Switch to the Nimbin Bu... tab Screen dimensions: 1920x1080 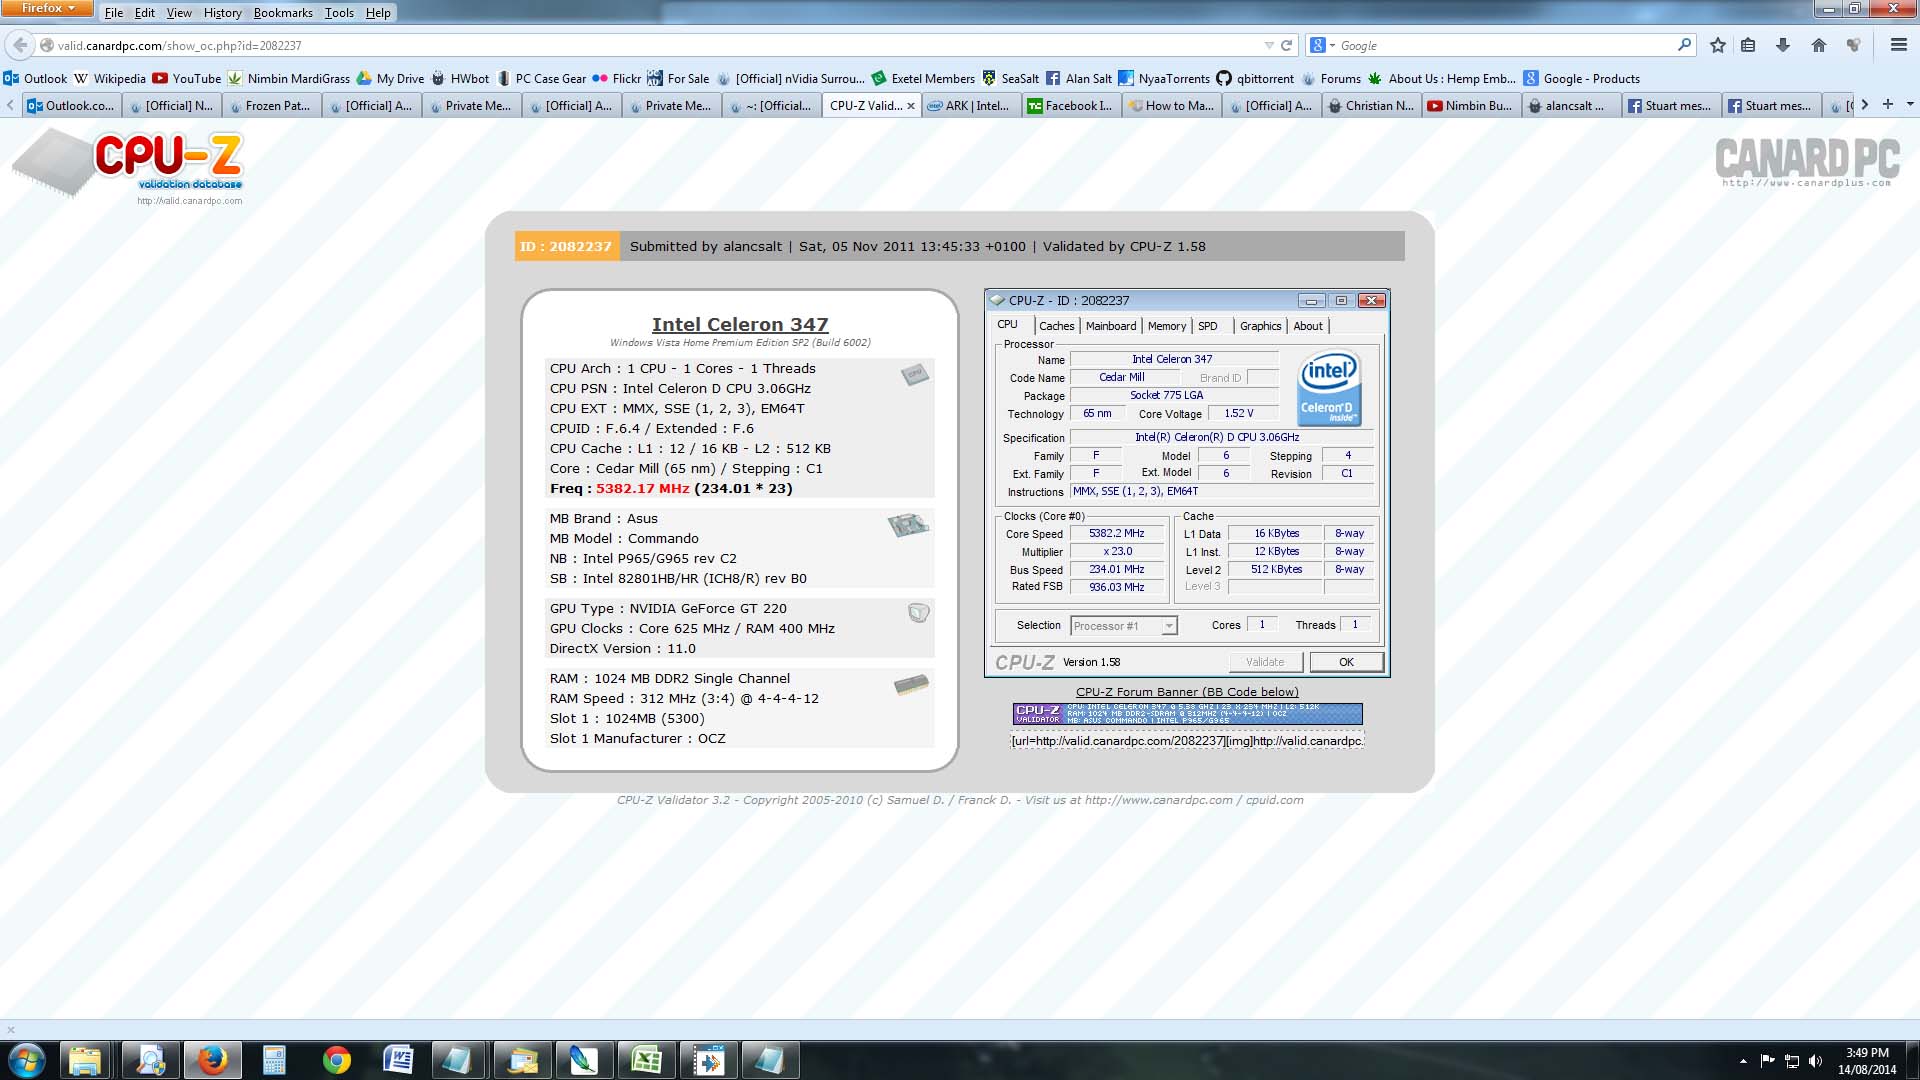1471,105
